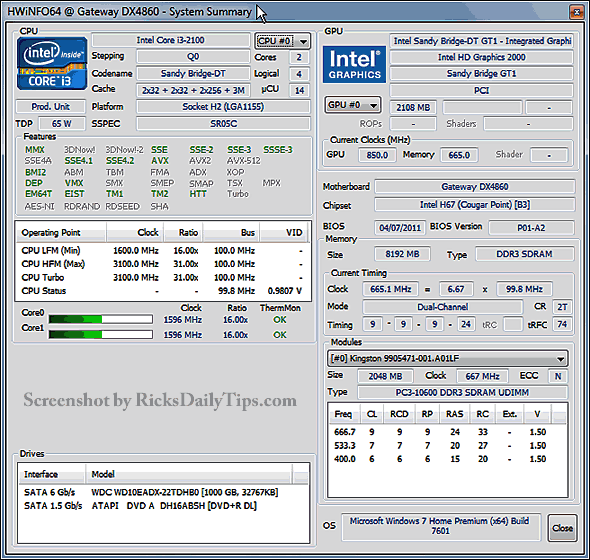Click the 2048 MB module size field
Screen dimensions: 590x560
(385, 376)
